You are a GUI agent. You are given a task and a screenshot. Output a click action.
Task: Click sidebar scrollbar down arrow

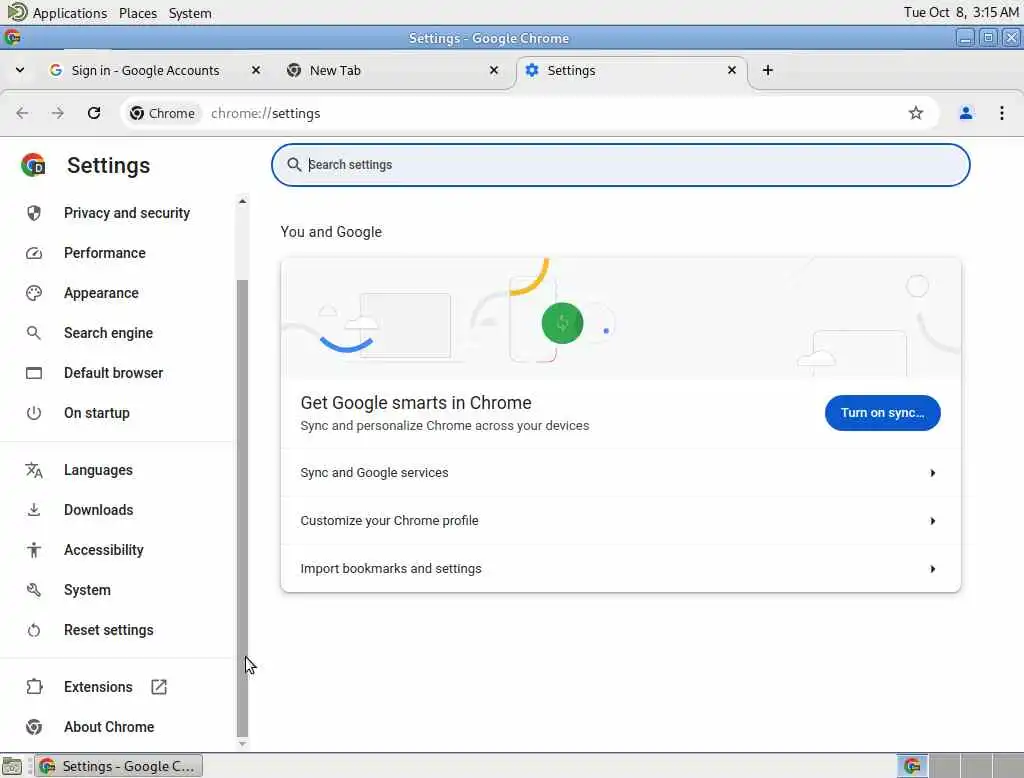click(x=242, y=743)
